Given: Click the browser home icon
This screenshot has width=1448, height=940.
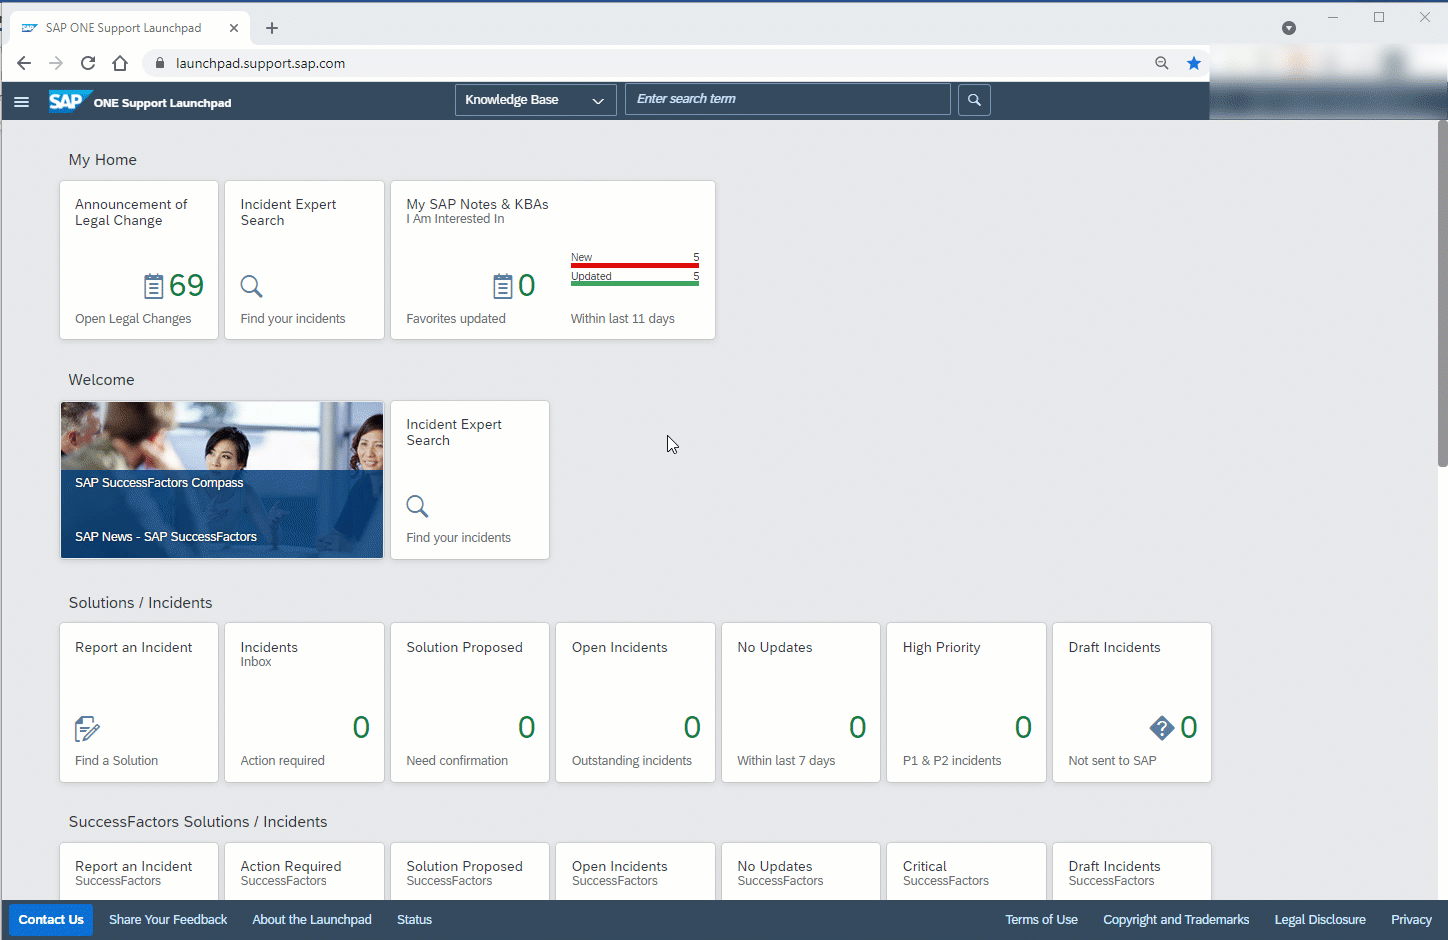Looking at the screenshot, I should [x=120, y=63].
